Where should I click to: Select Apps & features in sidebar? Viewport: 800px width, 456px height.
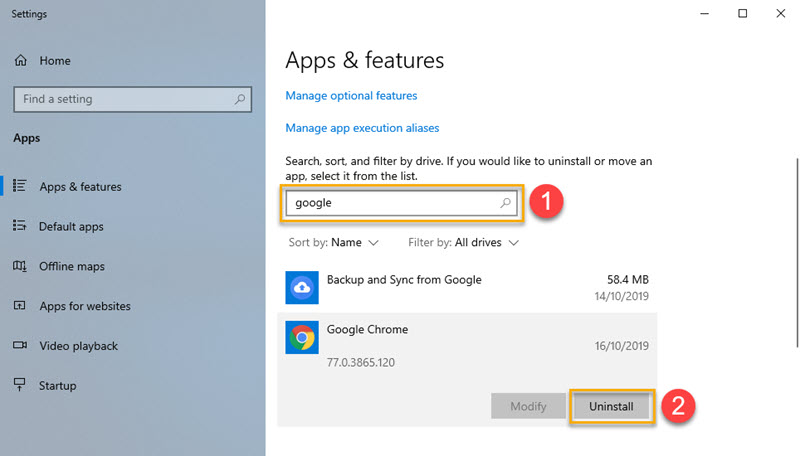pos(81,187)
